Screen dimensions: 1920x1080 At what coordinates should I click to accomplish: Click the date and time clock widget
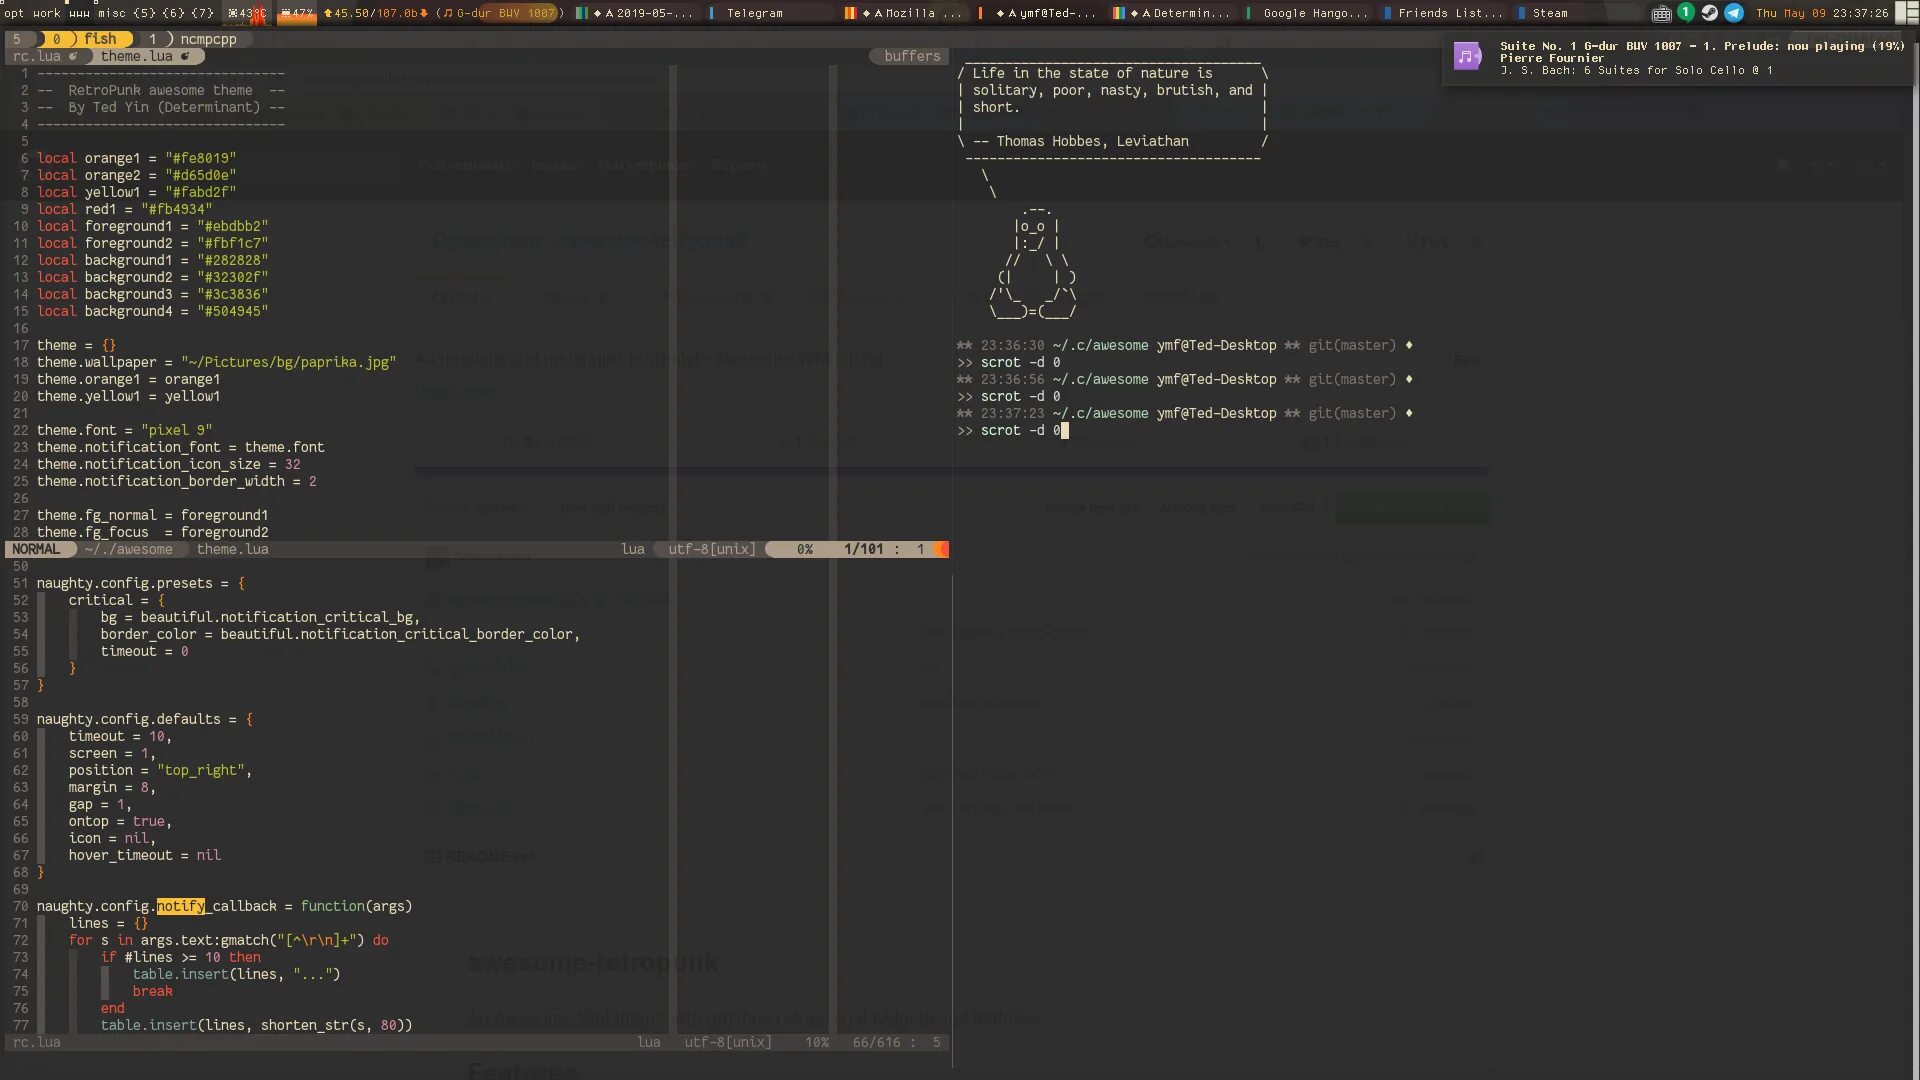pos(1821,13)
